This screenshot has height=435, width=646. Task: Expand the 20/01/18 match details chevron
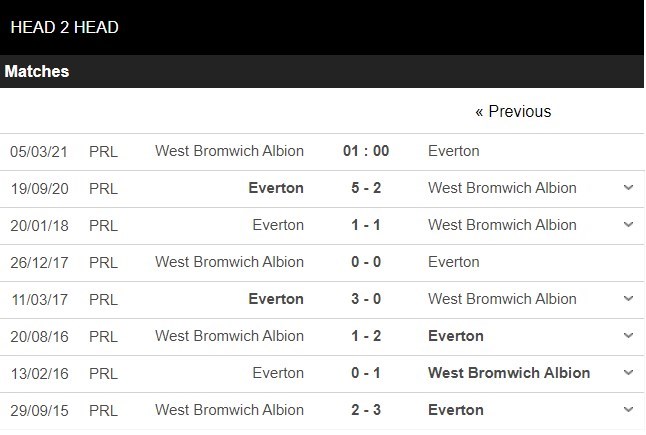tap(628, 225)
